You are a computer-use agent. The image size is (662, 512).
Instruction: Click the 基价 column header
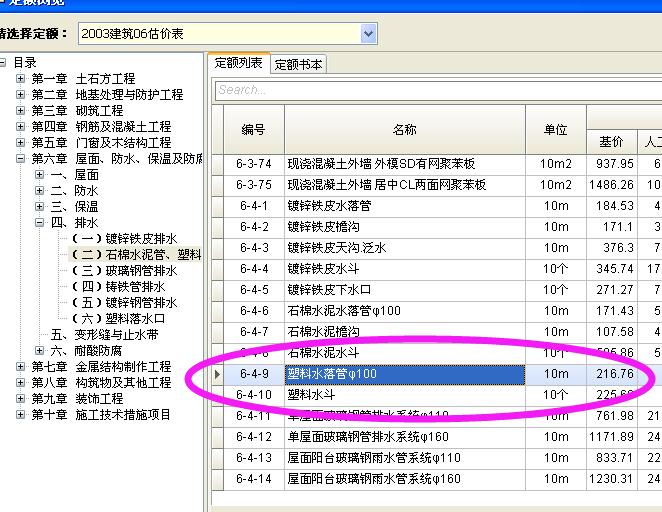(x=611, y=142)
